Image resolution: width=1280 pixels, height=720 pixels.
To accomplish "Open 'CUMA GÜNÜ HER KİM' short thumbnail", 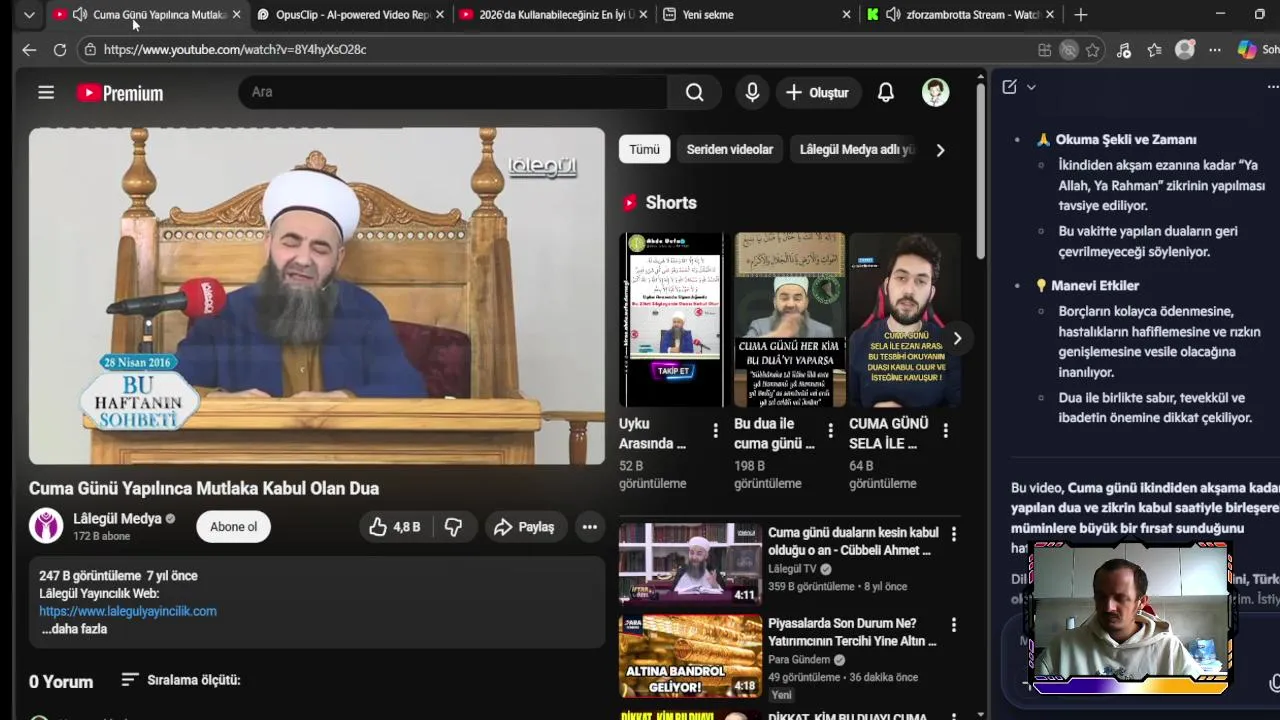I will [x=789, y=320].
